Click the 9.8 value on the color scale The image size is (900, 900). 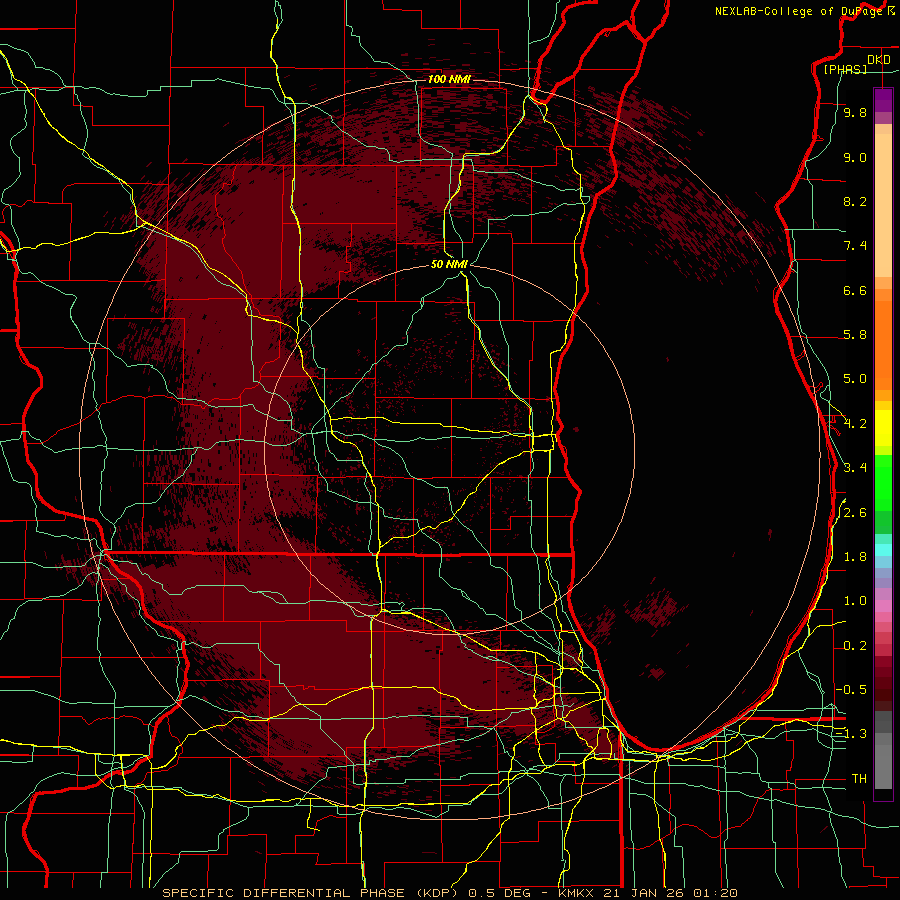[855, 112]
